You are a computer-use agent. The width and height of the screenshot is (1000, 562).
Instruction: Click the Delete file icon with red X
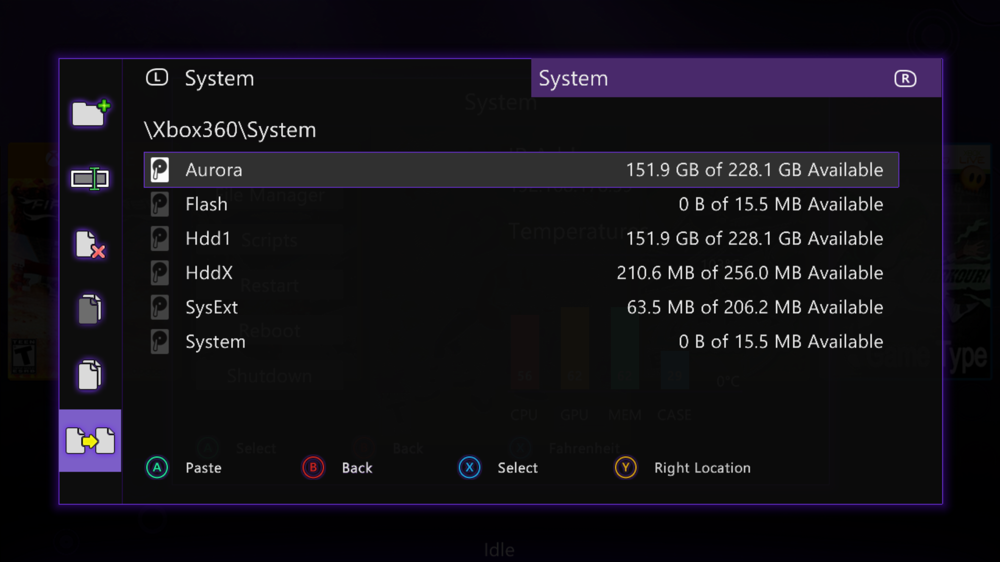click(x=90, y=244)
